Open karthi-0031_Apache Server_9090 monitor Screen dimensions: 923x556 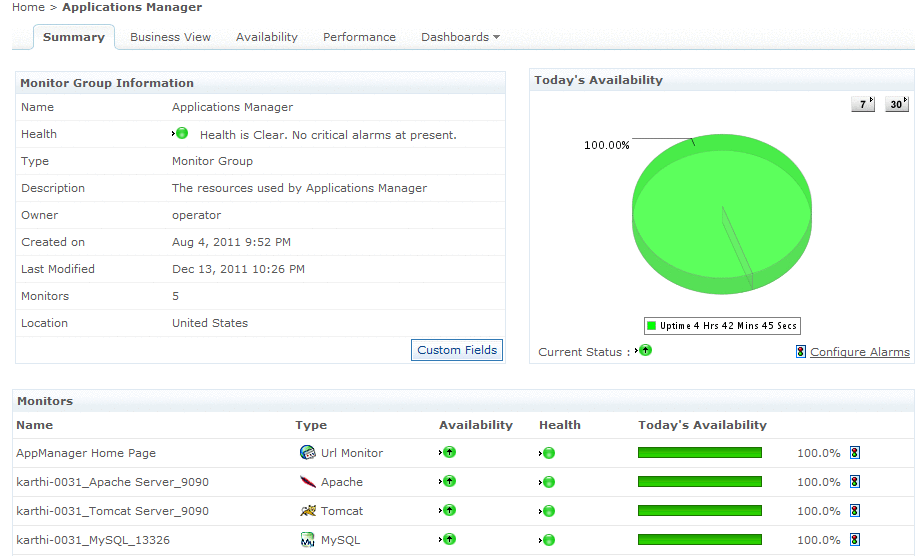(x=112, y=482)
